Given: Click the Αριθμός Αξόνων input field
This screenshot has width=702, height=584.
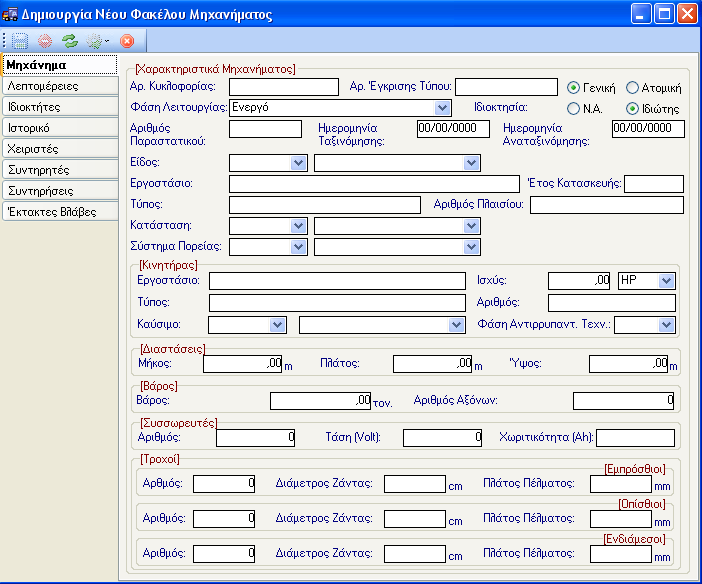Looking at the screenshot, I should (x=624, y=401).
